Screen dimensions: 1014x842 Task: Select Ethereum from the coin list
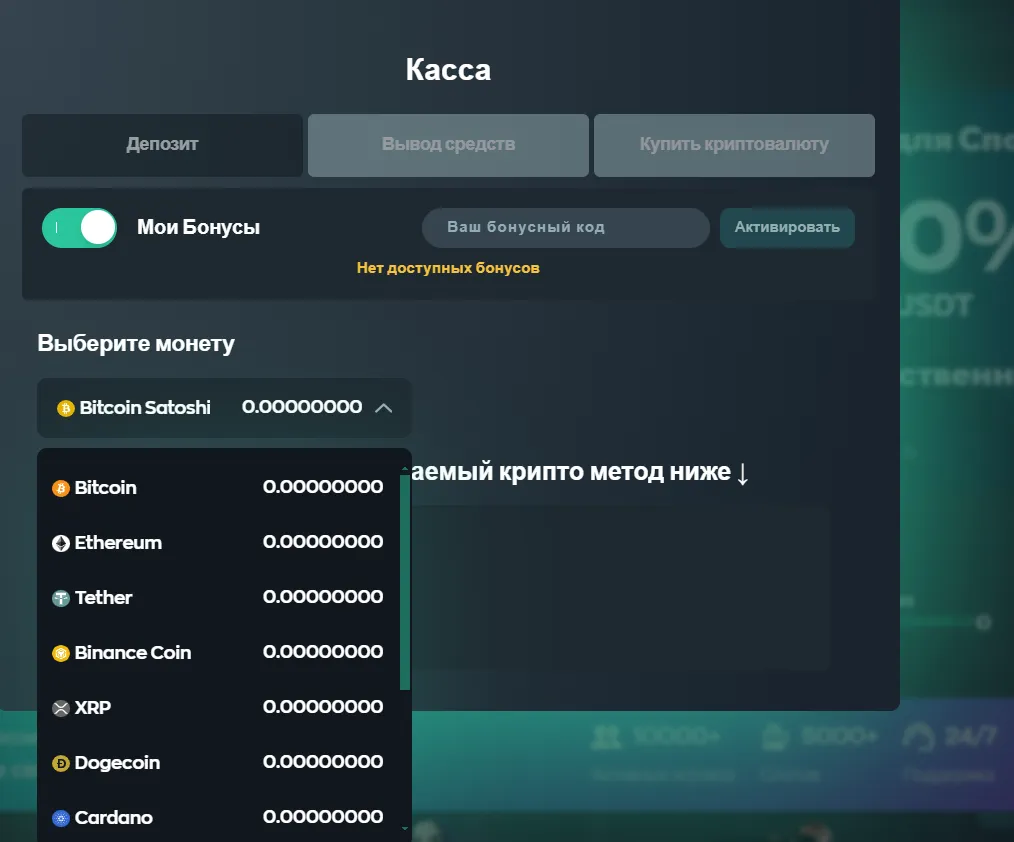click(218, 543)
